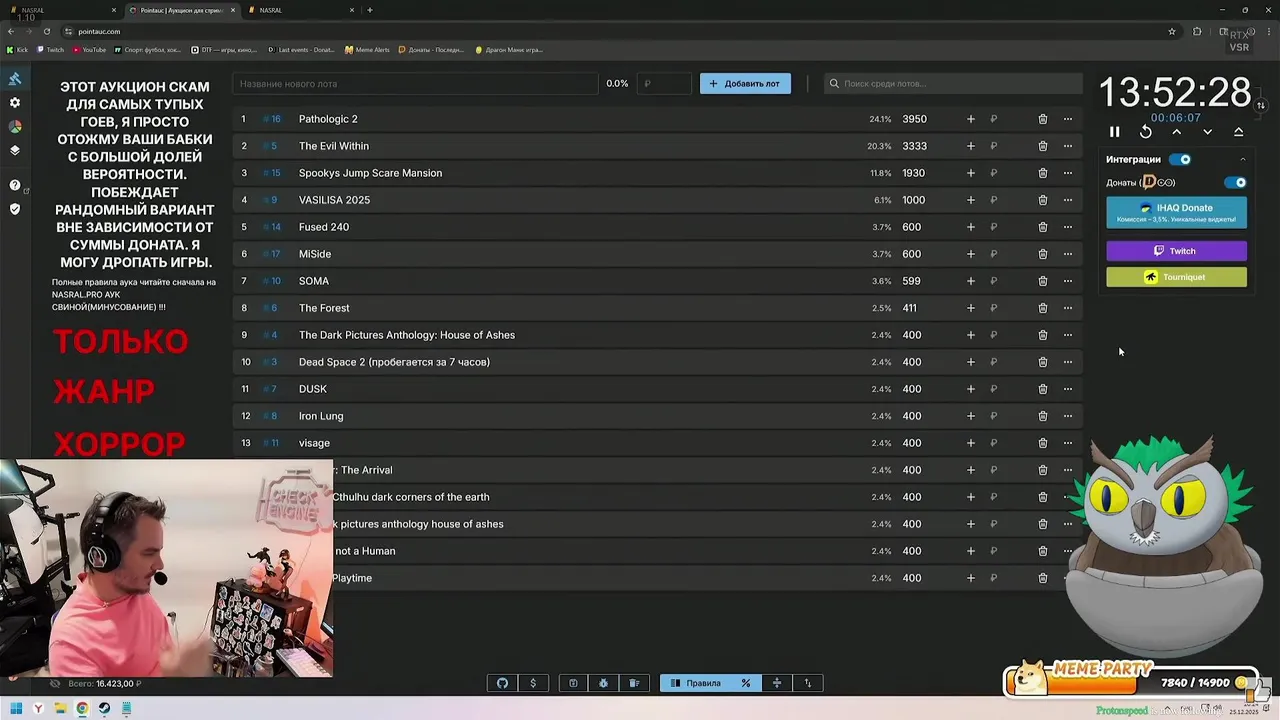Toggle the split divider icon in bottom toolbar
This screenshot has width=1280, height=720.
click(777, 683)
